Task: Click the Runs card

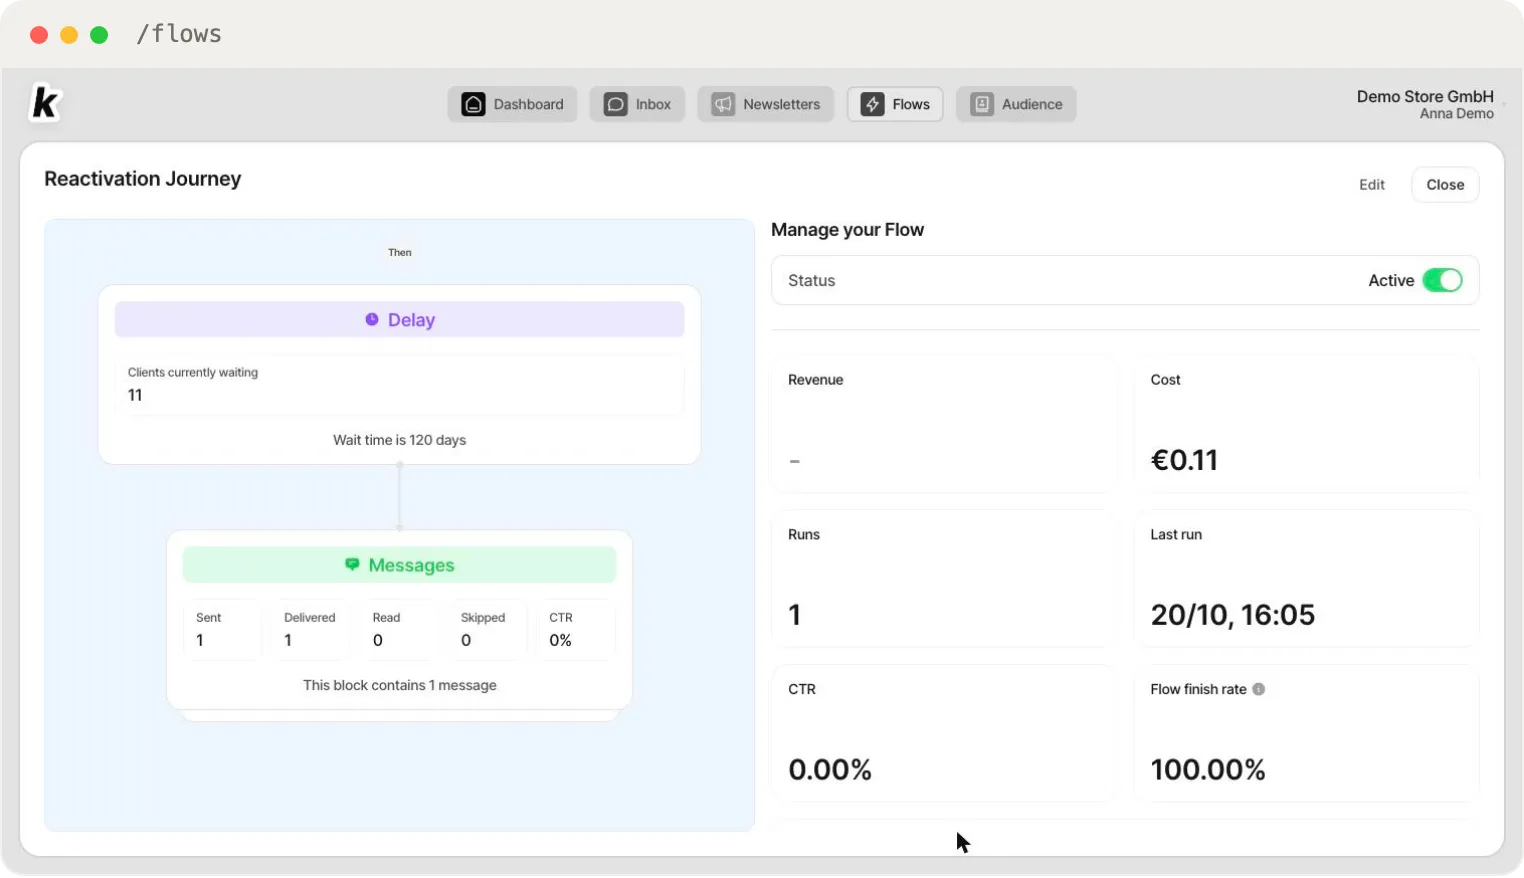Action: pos(943,579)
